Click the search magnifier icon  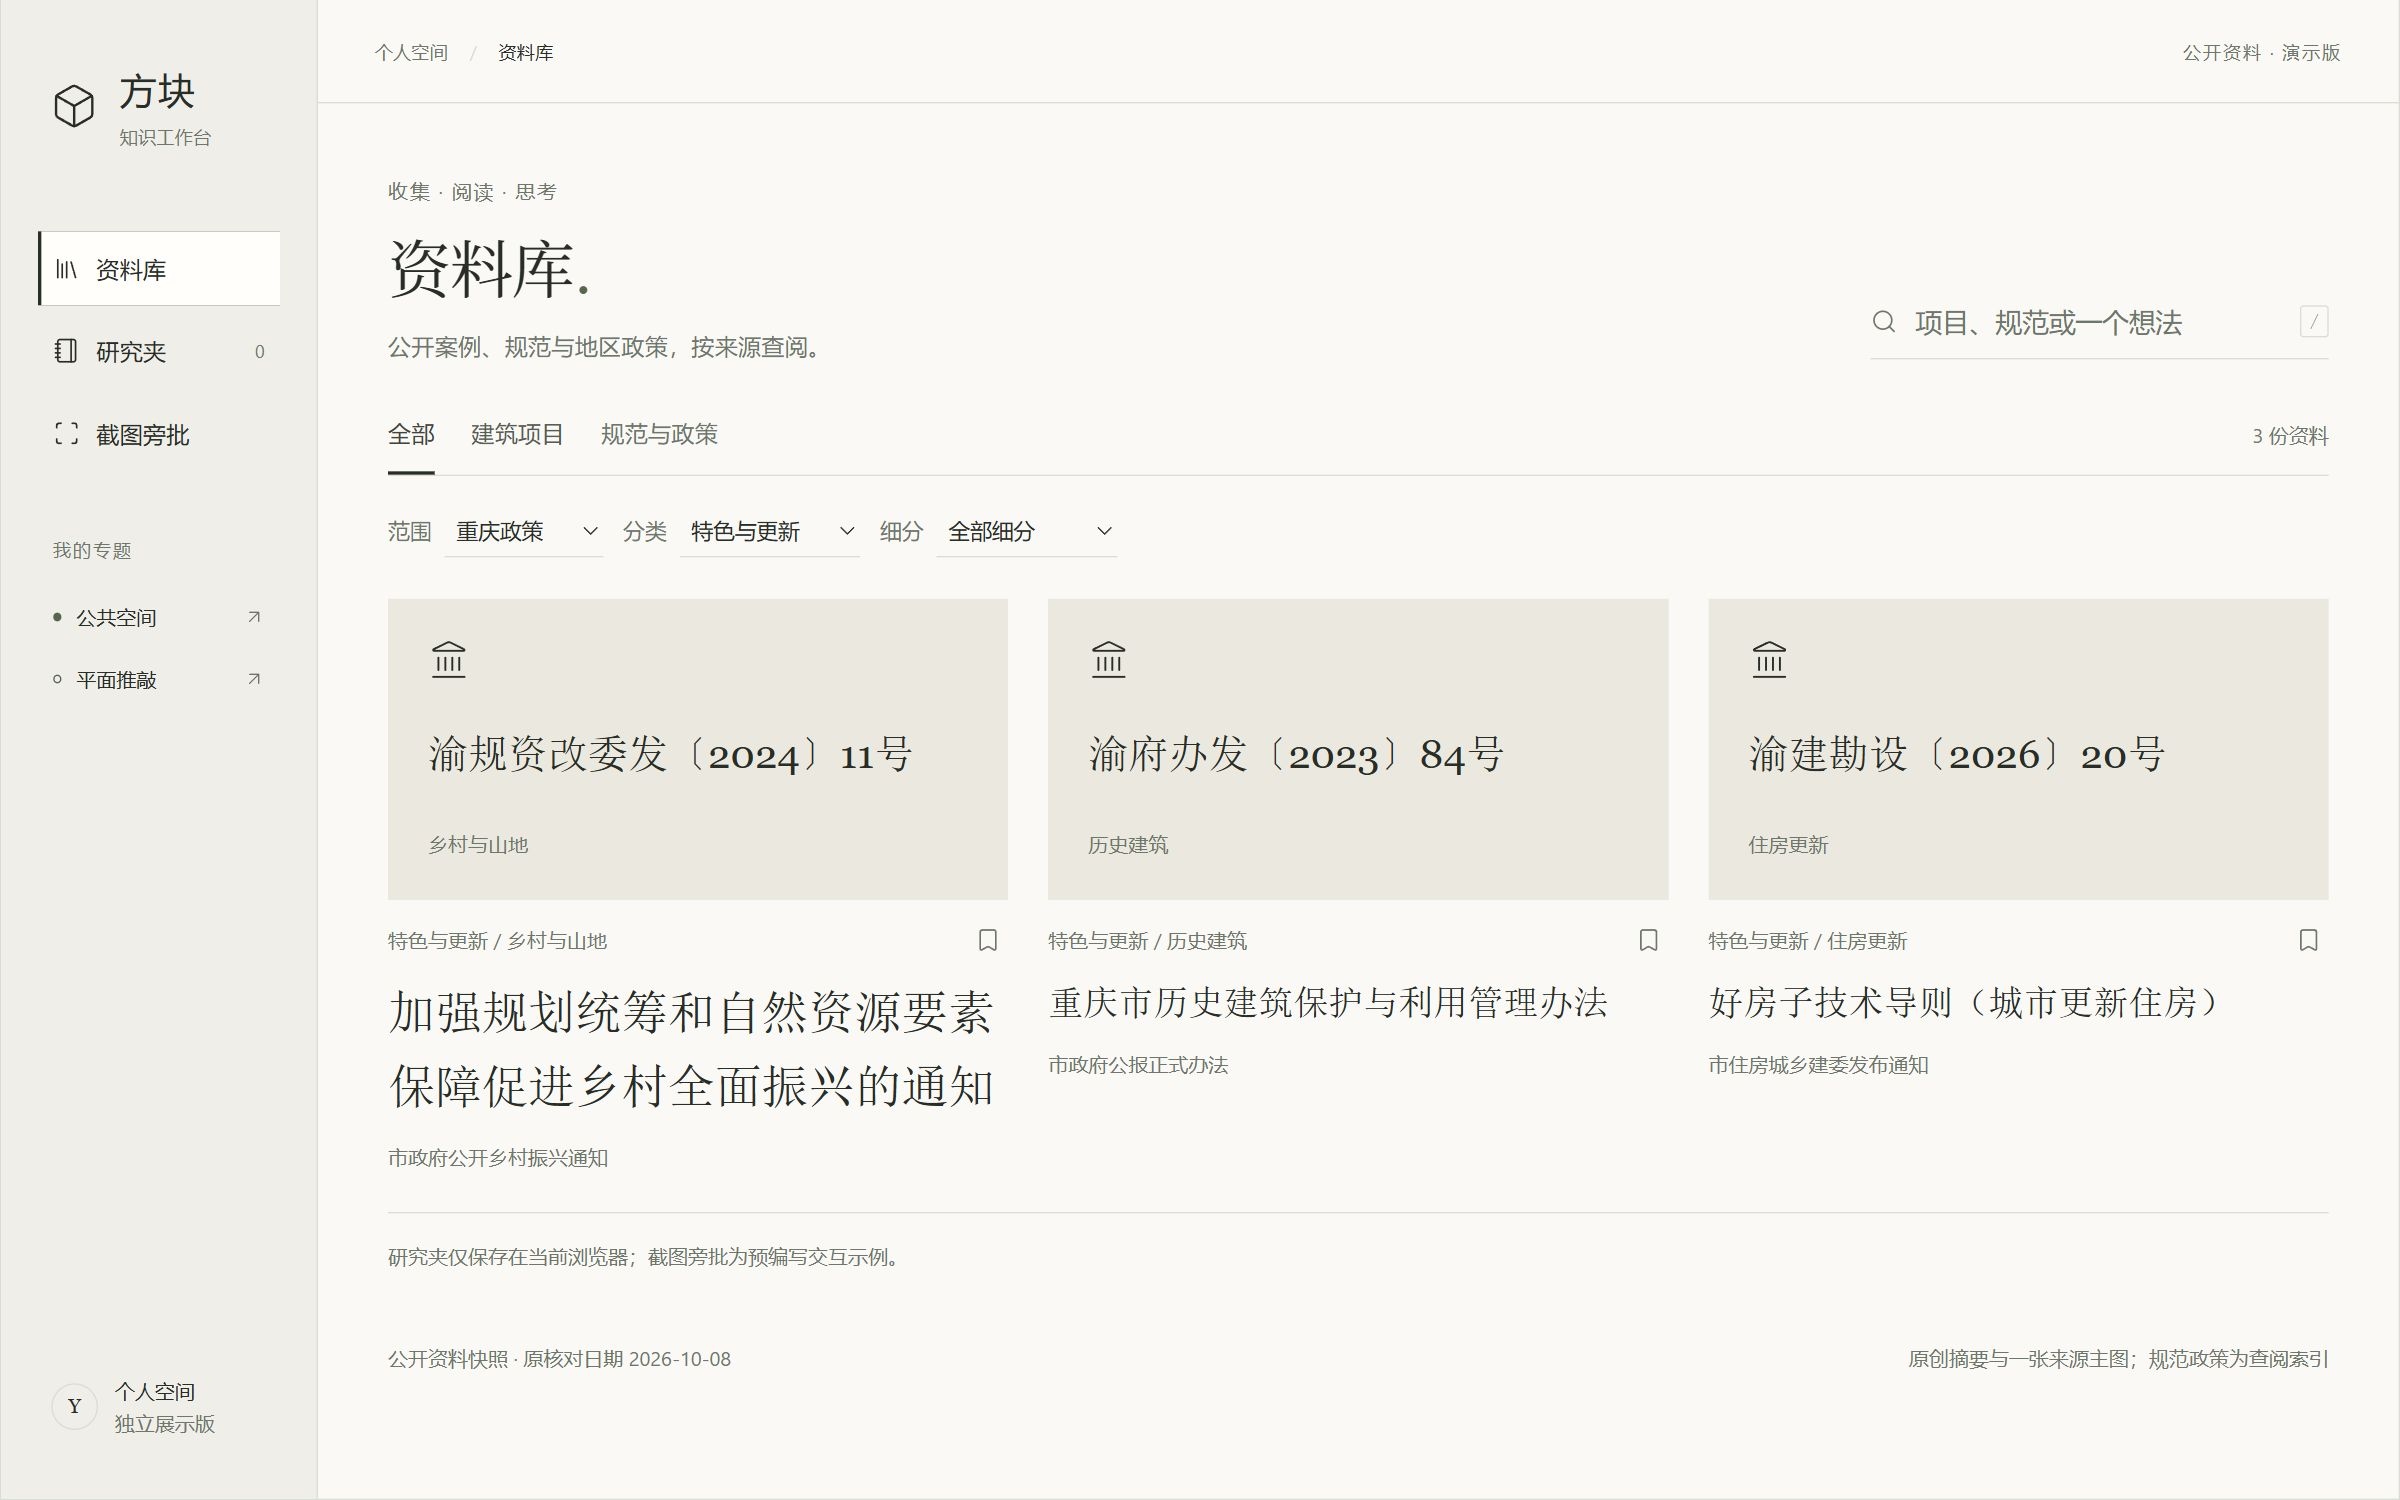coord(1884,322)
